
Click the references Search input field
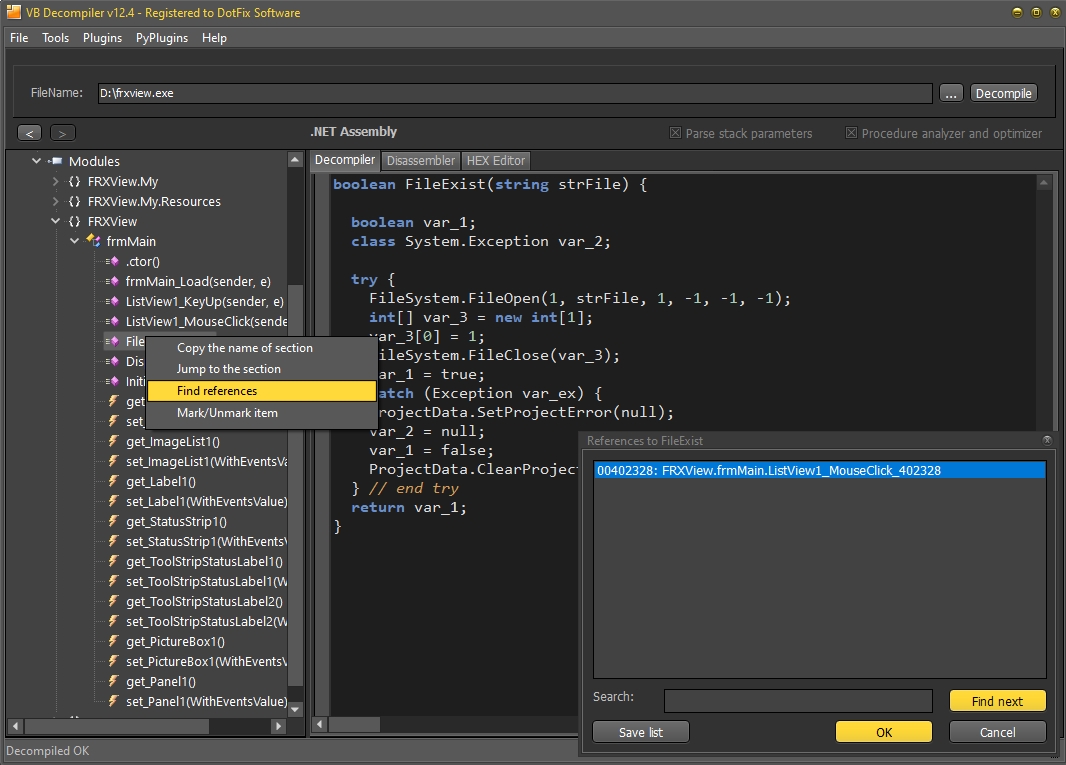tap(798, 700)
